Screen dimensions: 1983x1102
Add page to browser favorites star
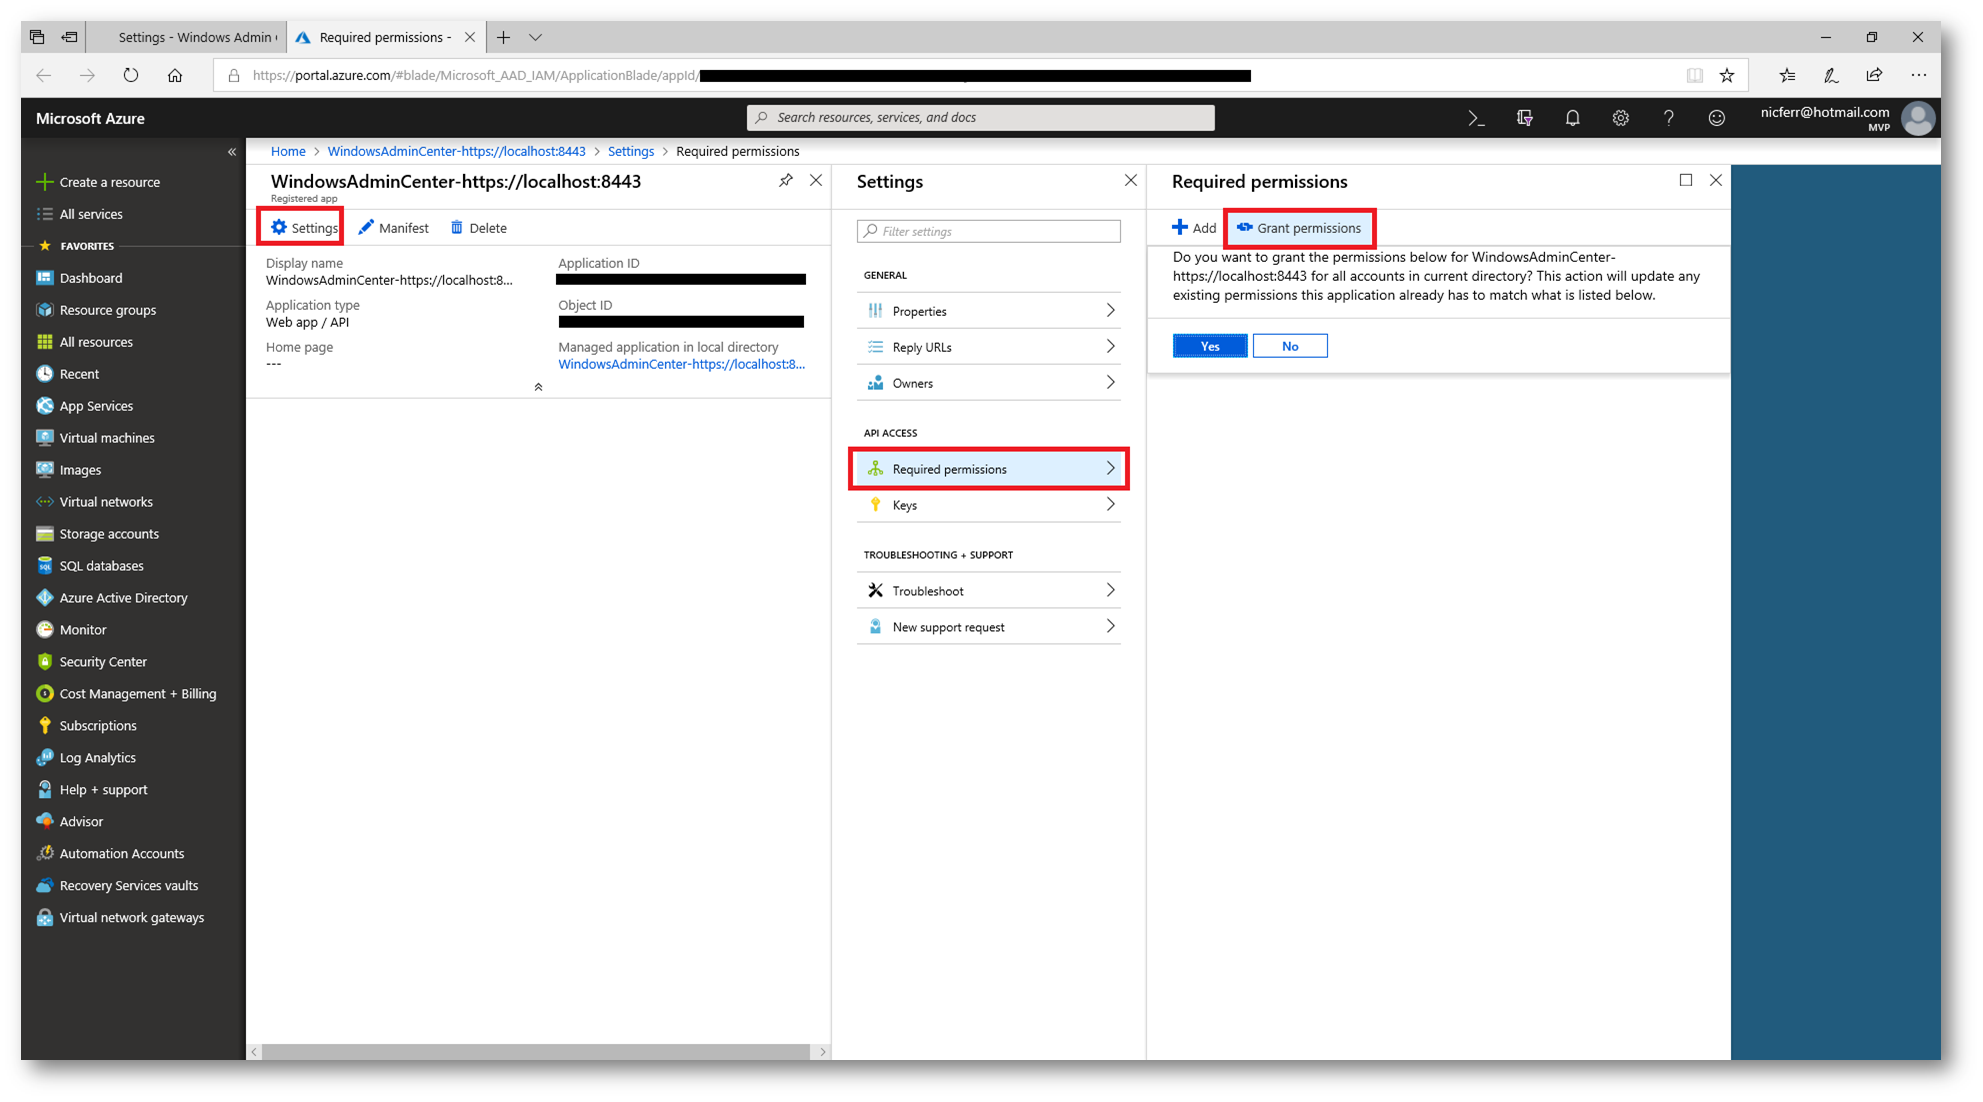coord(1727,75)
